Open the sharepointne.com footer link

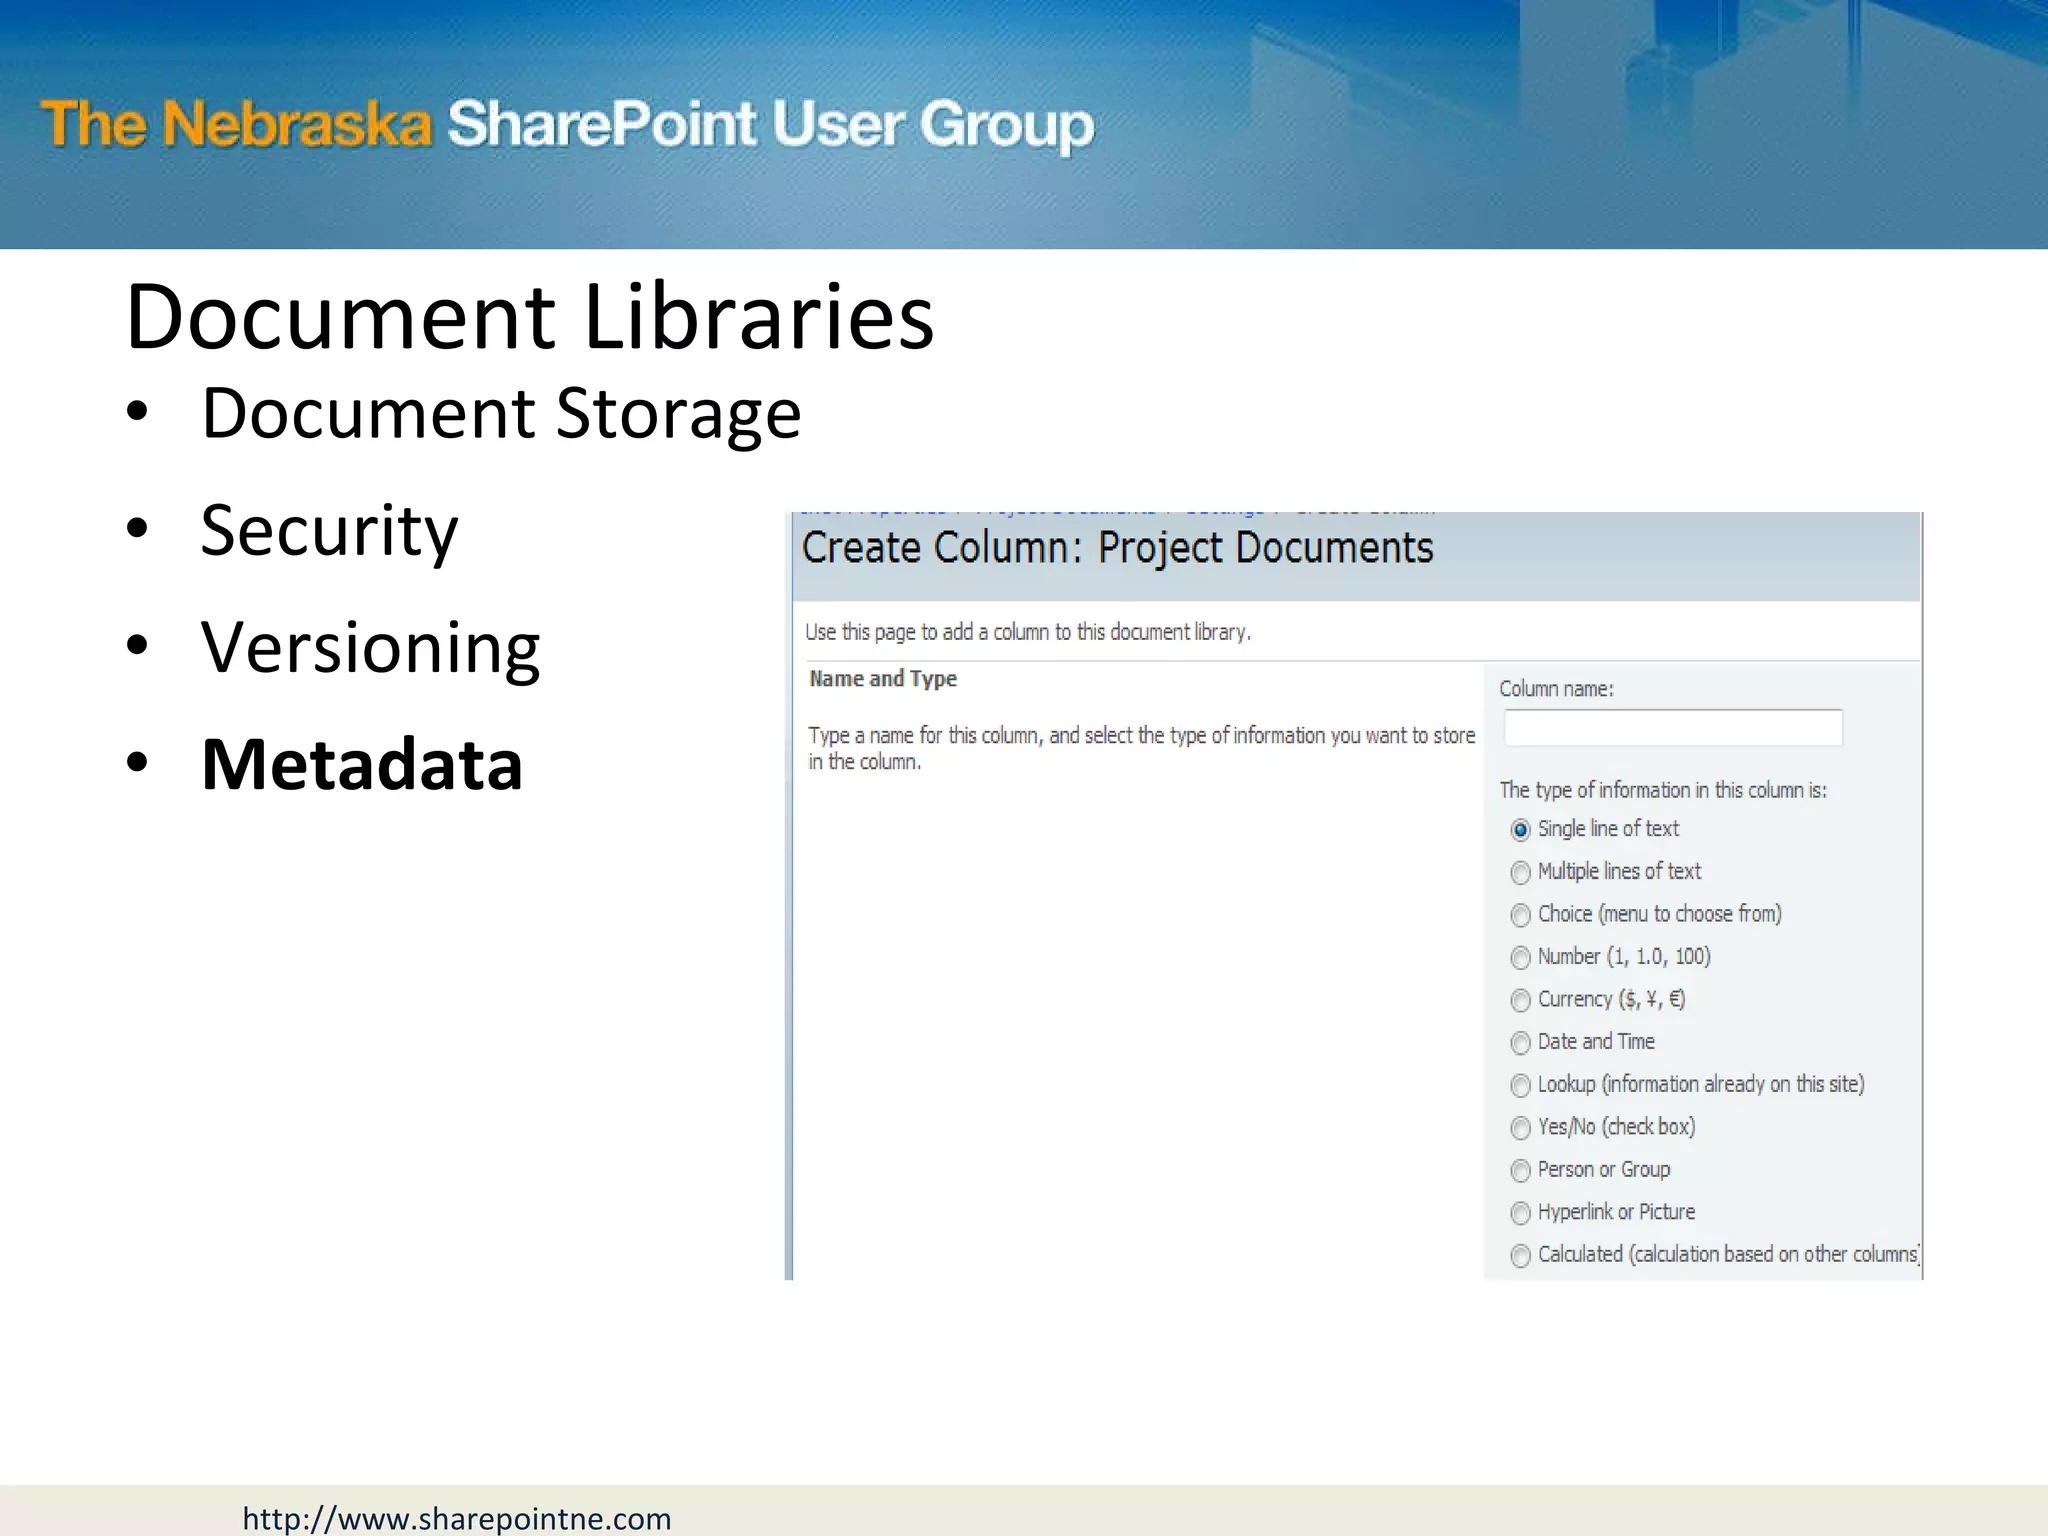tap(457, 1518)
